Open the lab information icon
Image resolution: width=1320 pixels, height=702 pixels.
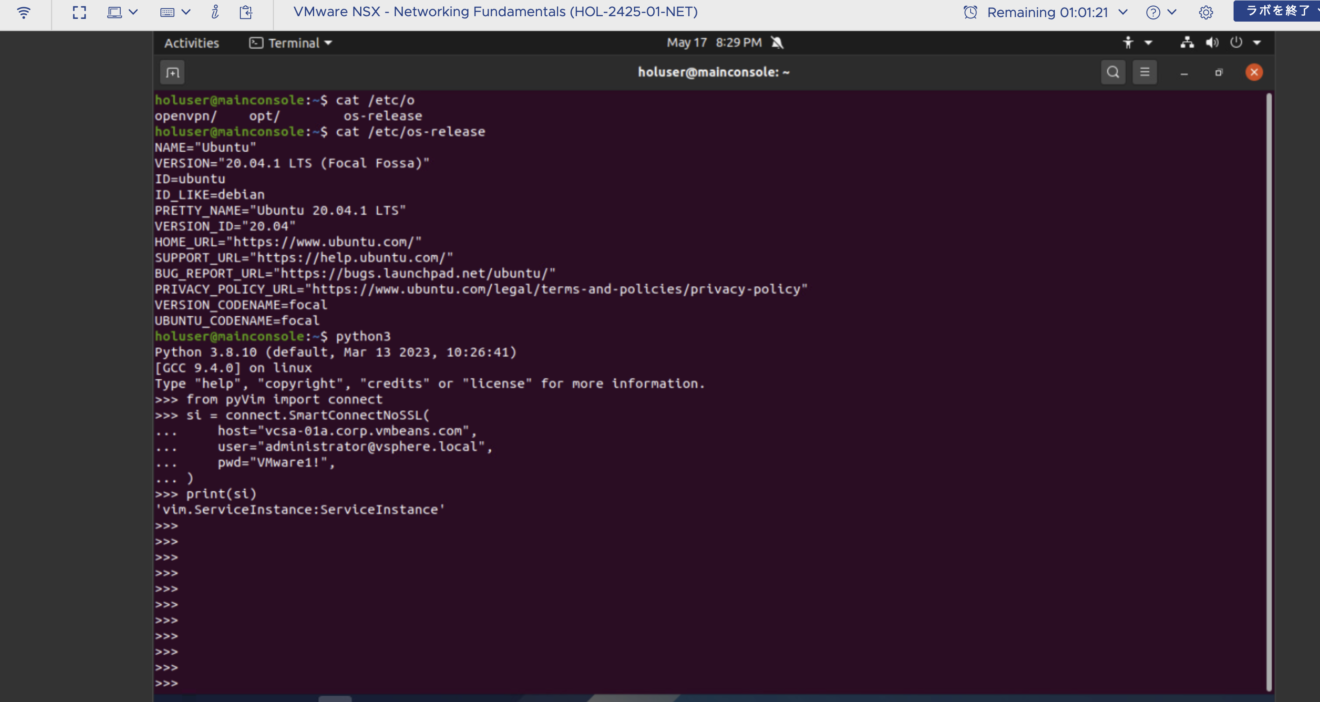pyautogui.click(x=216, y=13)
